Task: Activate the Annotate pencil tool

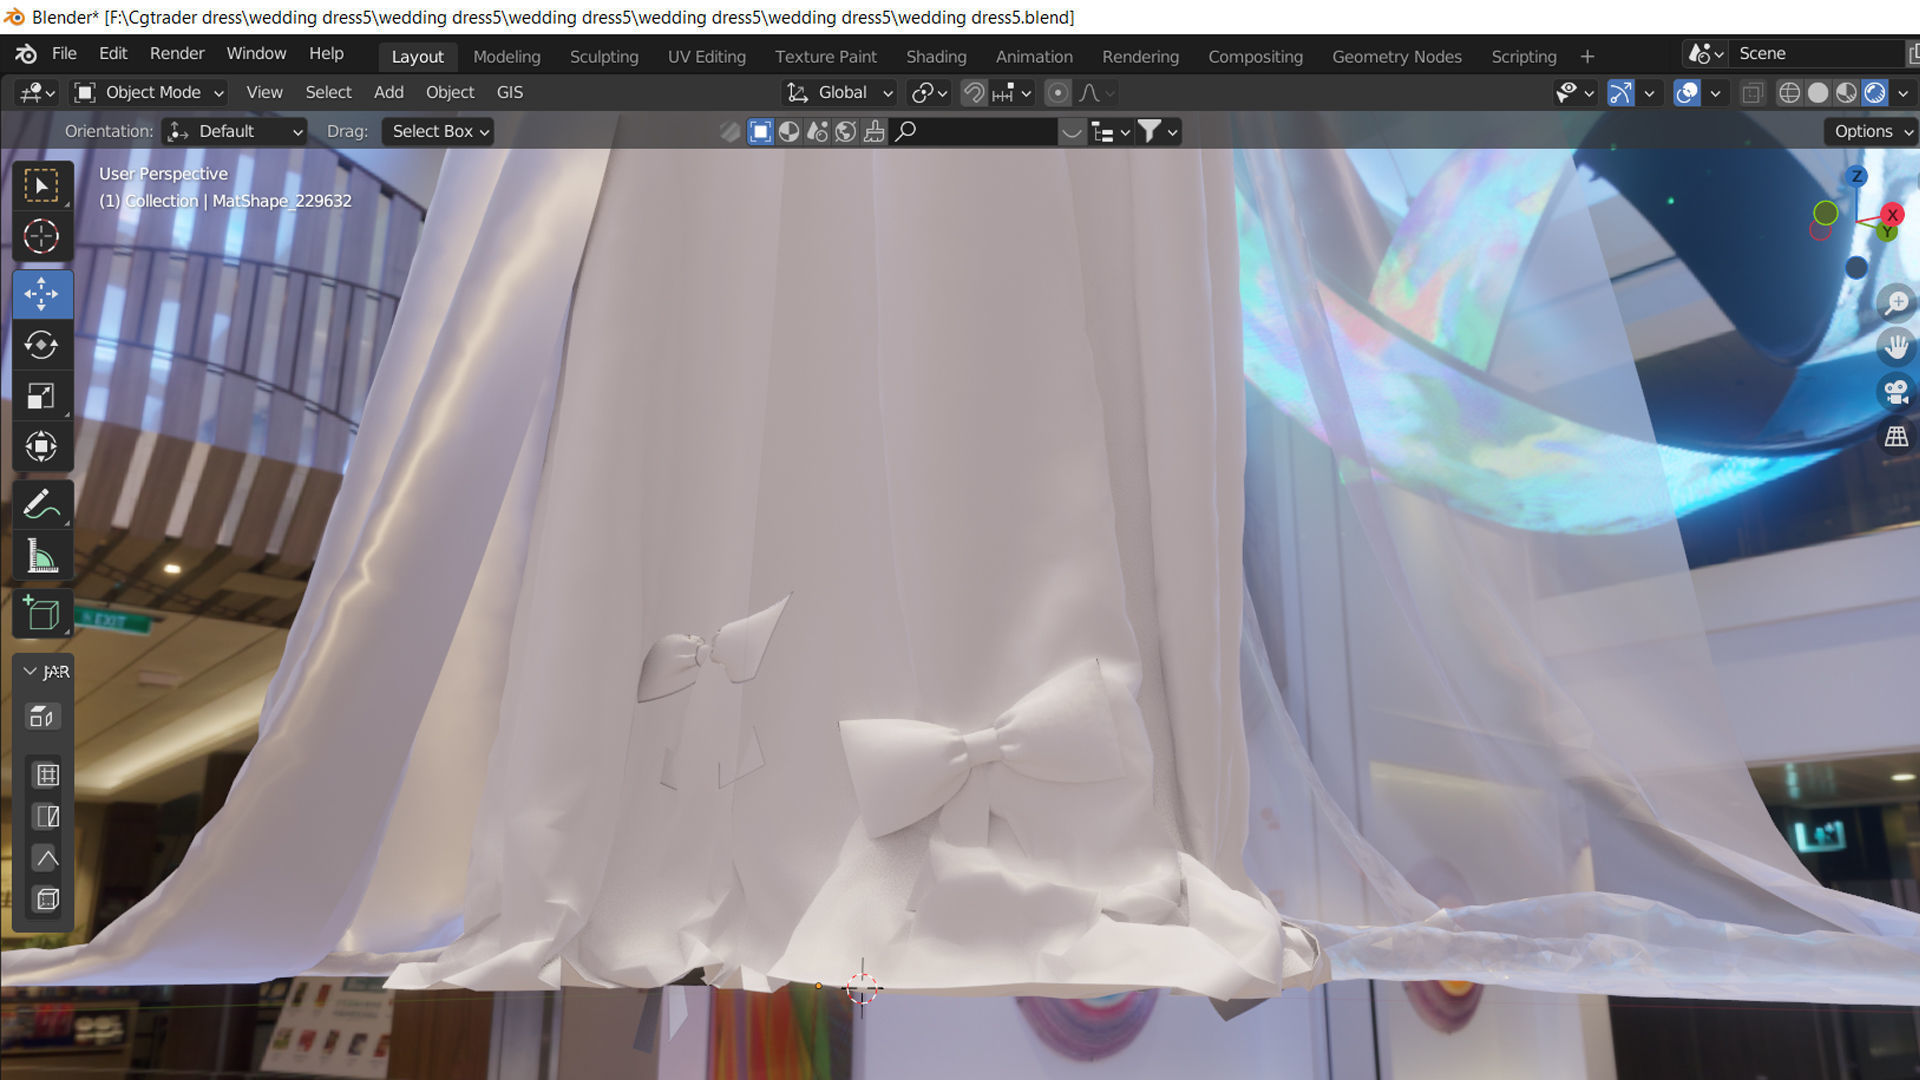Action: [x=41, y=505]
